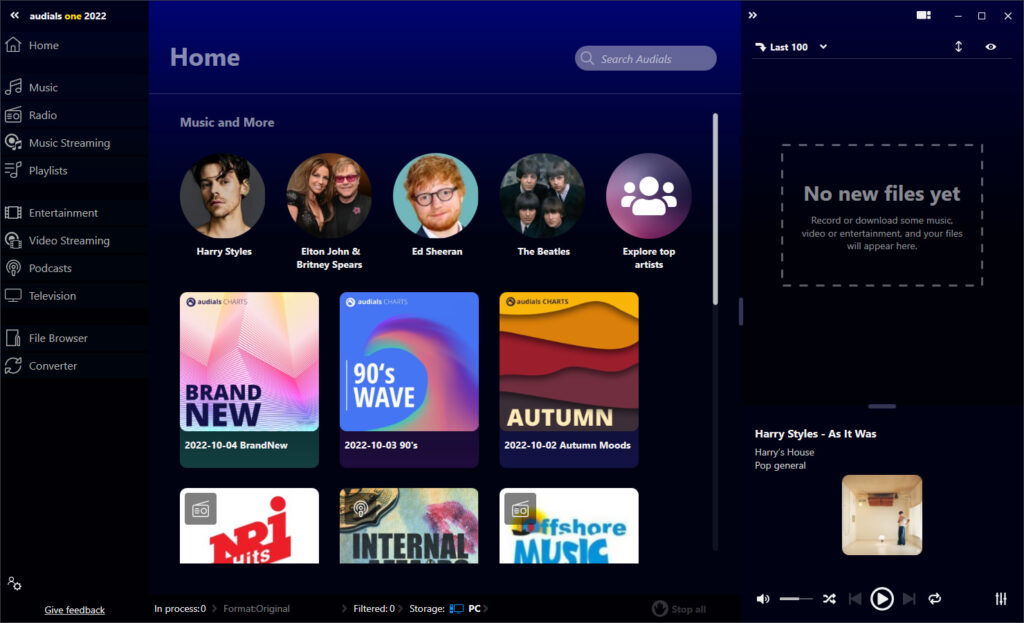
Task: Open the 2022-10-04 BrandNew chart
Action: (249, 379)
